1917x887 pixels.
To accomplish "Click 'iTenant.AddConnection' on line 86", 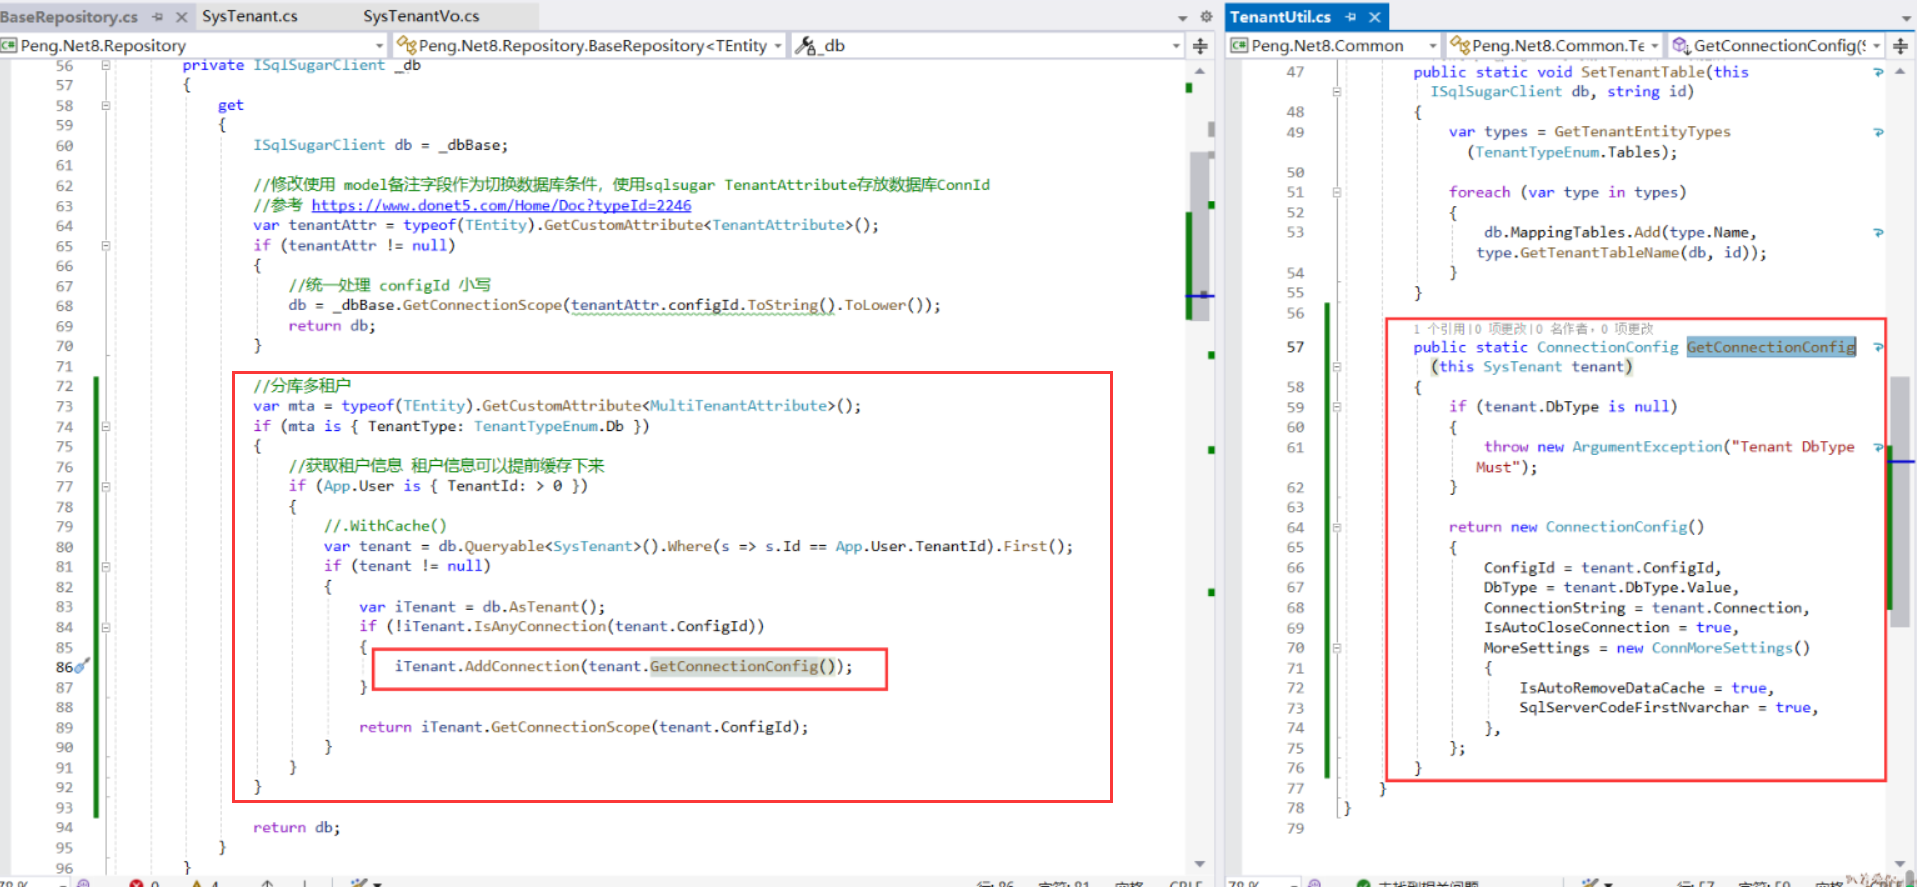I will (x=486, y=666).
